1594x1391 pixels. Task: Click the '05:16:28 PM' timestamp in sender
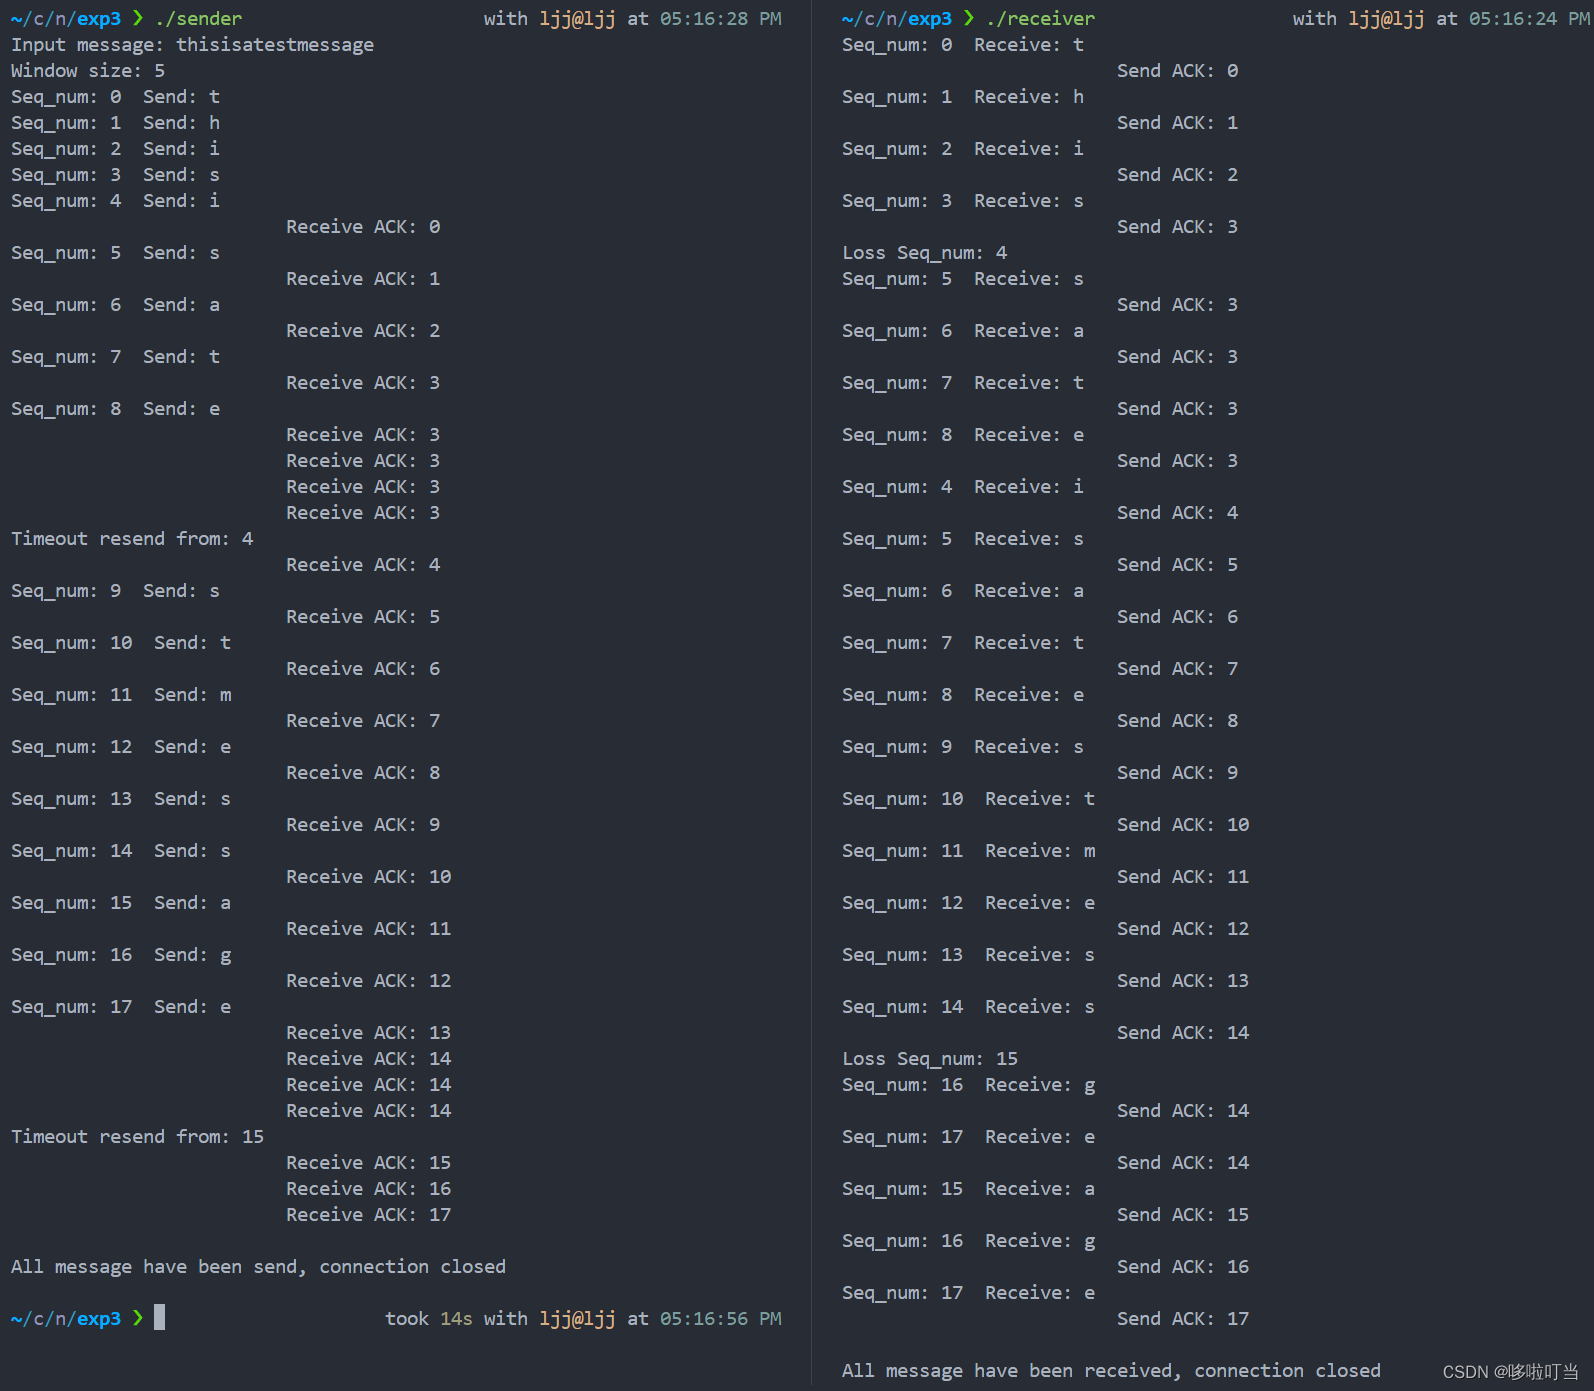[x=721, y=19]
